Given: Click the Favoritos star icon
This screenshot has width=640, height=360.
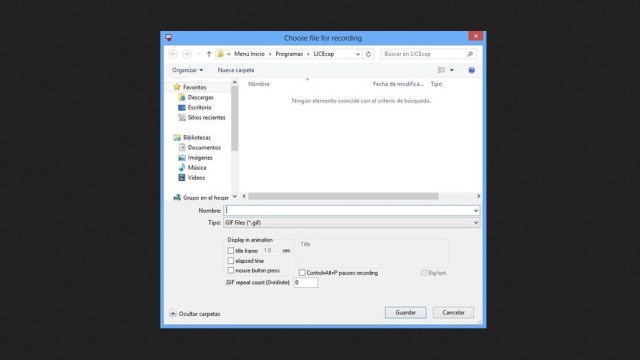Looking at the screenshot, I should [x=177, y=87].
